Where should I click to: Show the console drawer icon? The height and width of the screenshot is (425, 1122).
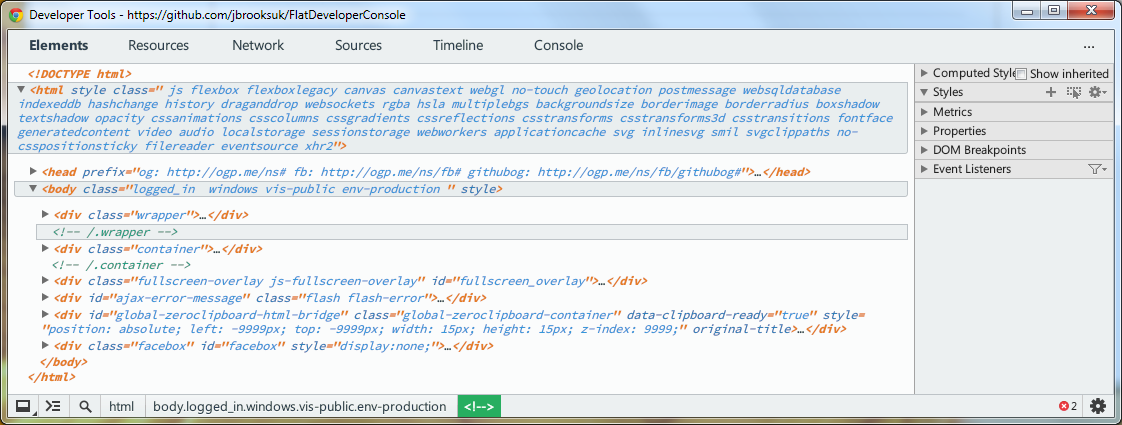pos(53,406)
